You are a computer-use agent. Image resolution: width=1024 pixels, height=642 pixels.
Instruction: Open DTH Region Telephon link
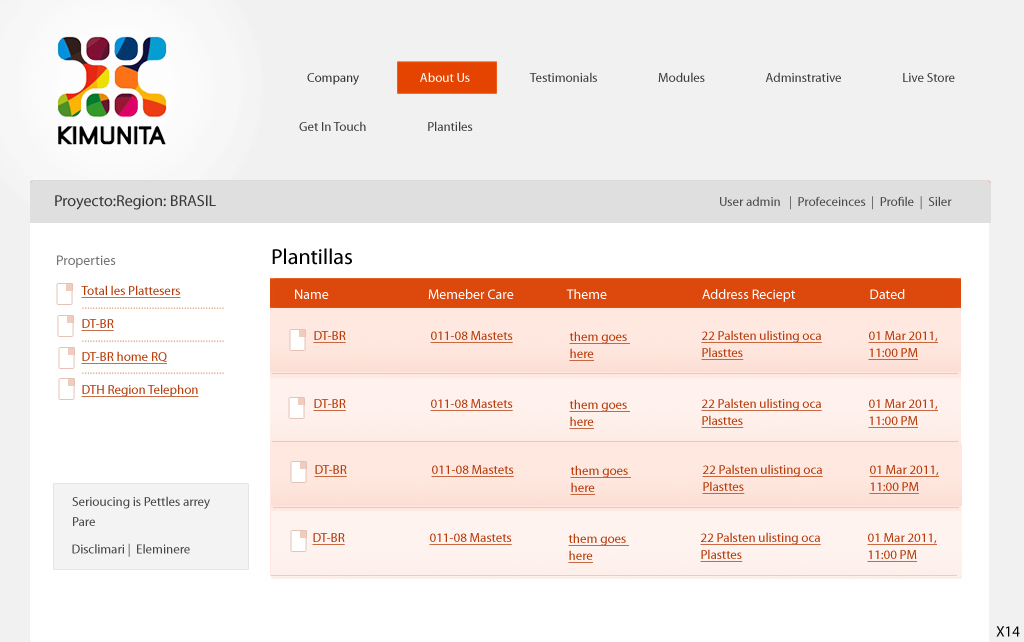[x=140, y=390]
